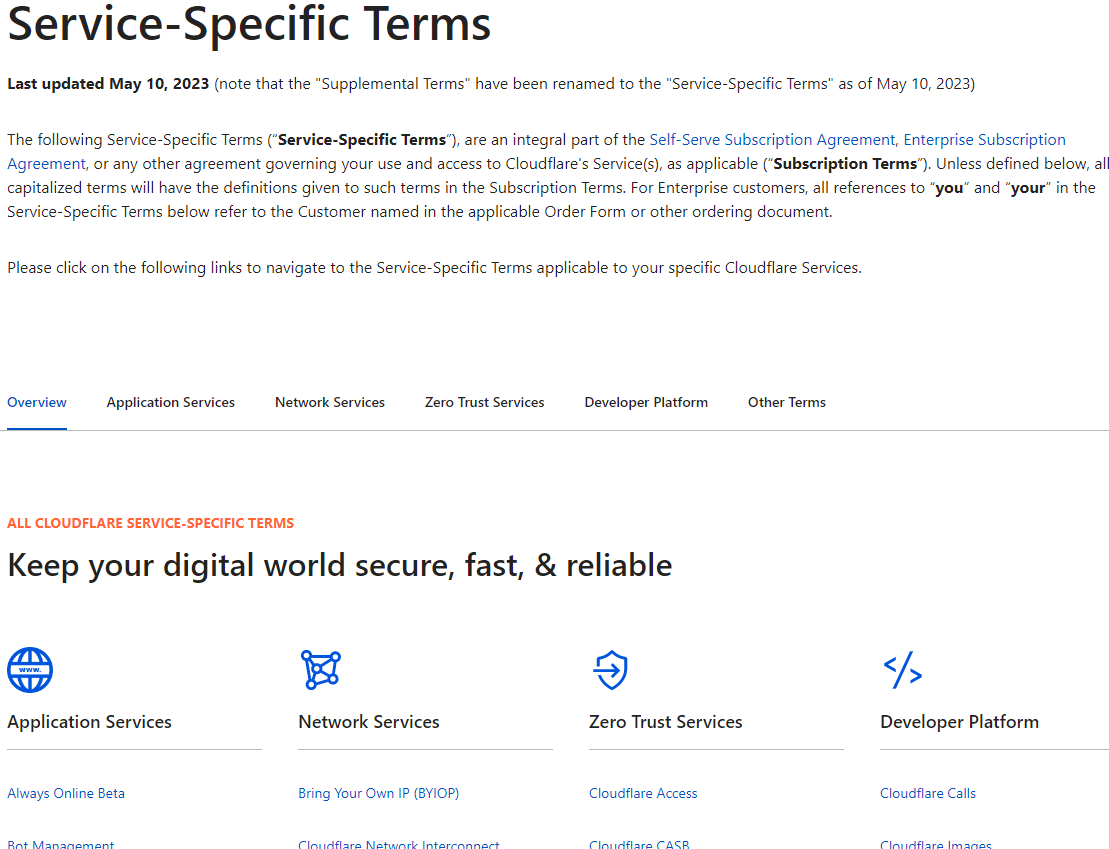This screenshot has height=849, width=1109.
Task: Open the Network Services tab
Action: [x=330, y=403]
